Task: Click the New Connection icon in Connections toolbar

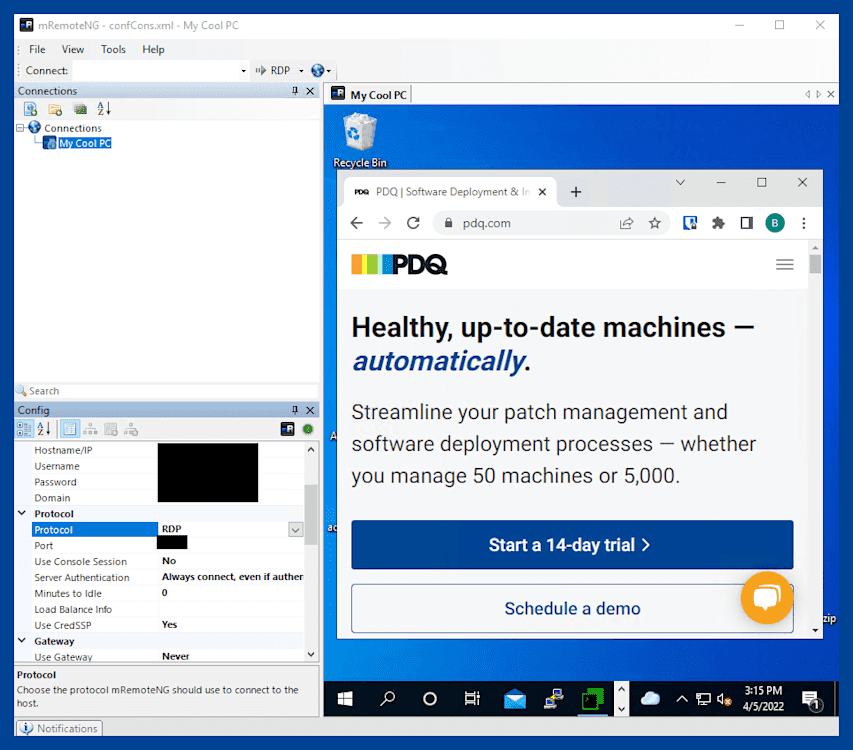Action: pos(30,109)
